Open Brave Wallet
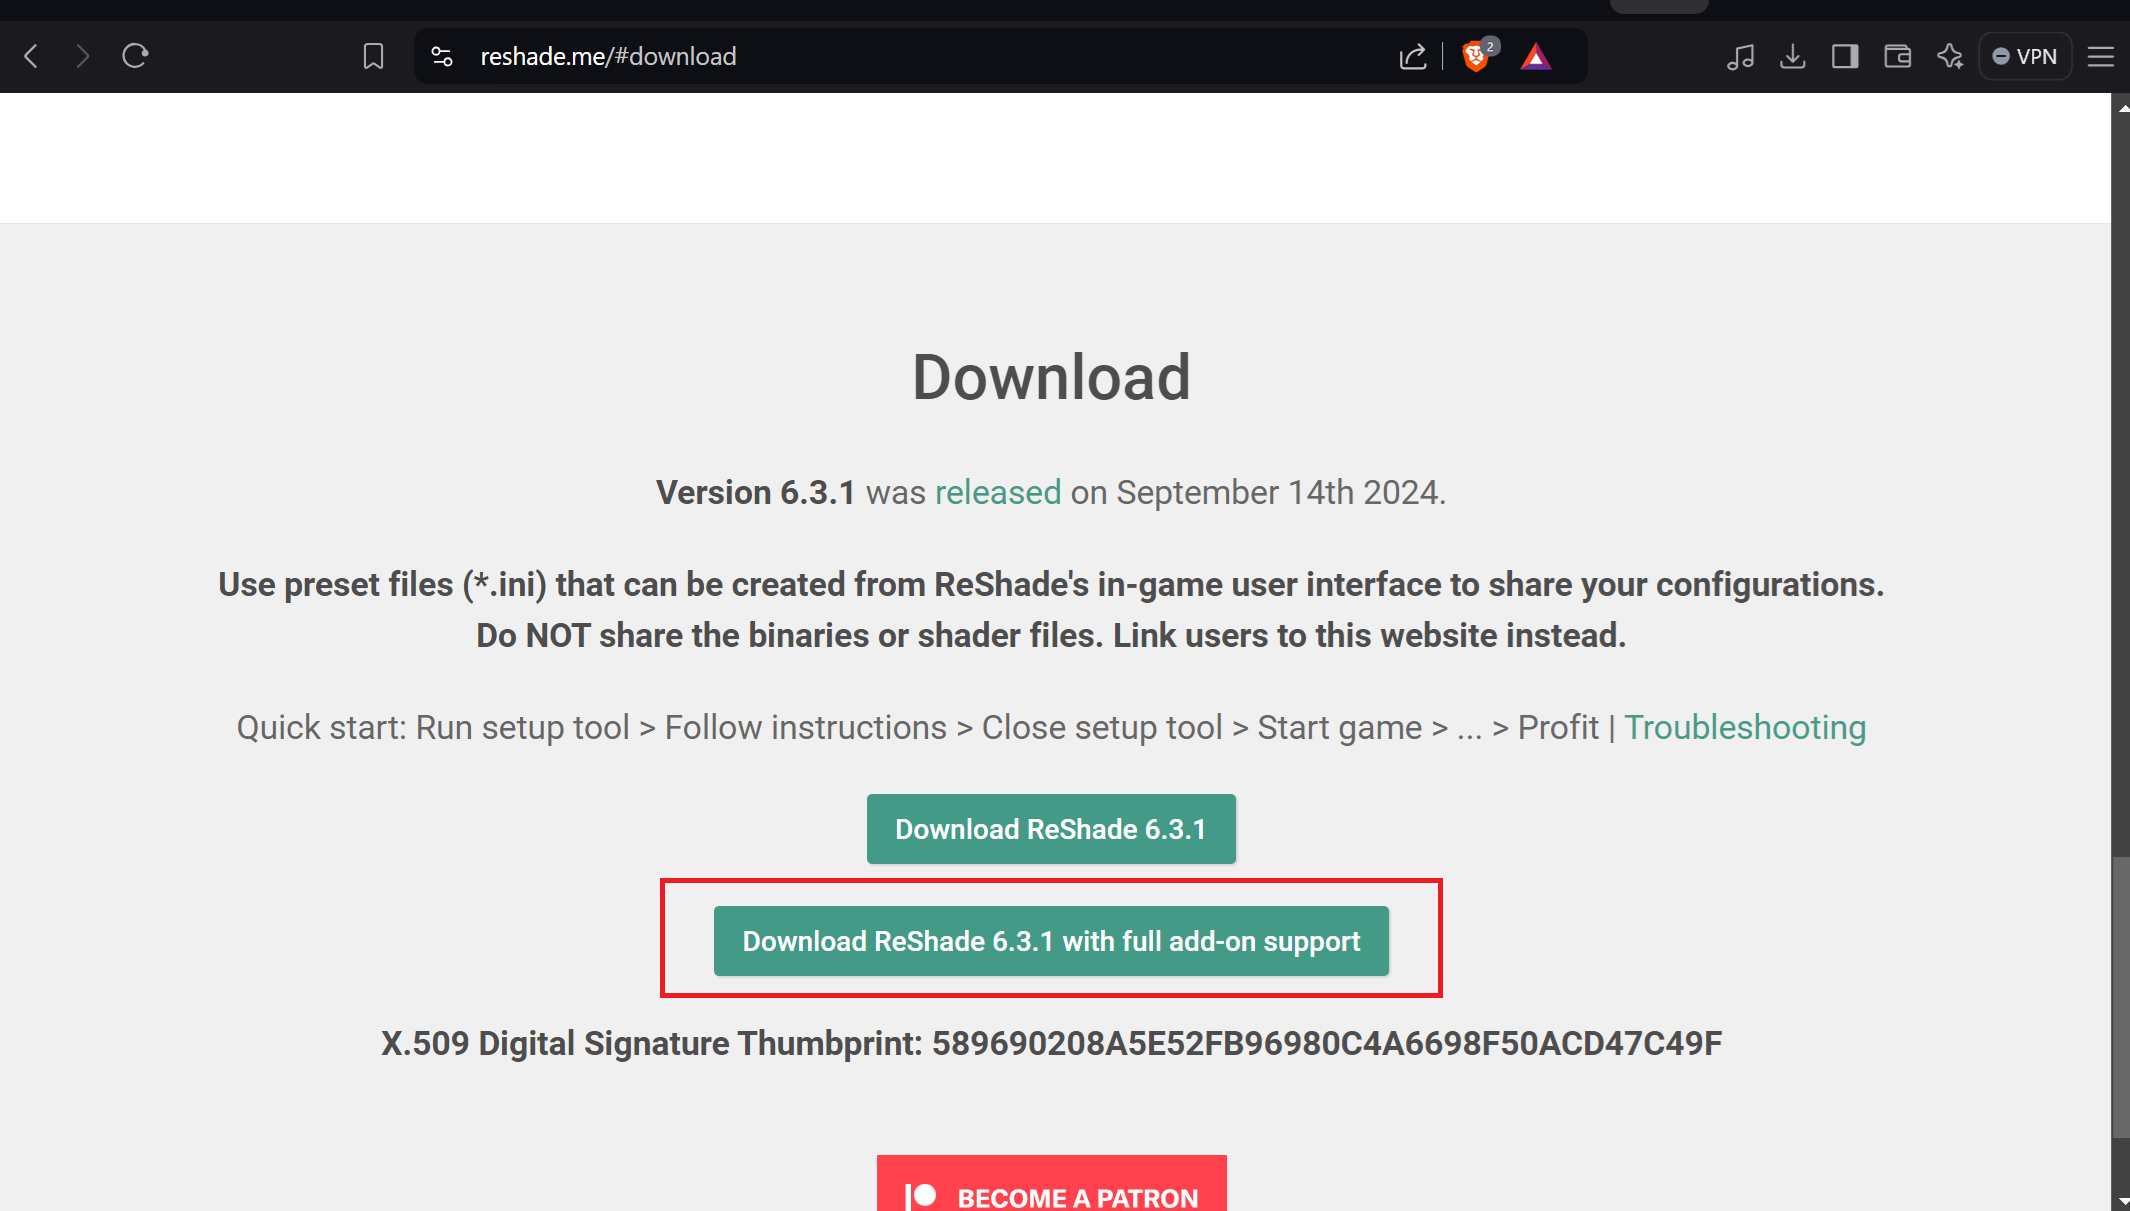The height and width of the screenshot is (1211, 2130). [x=1897, y=56]
